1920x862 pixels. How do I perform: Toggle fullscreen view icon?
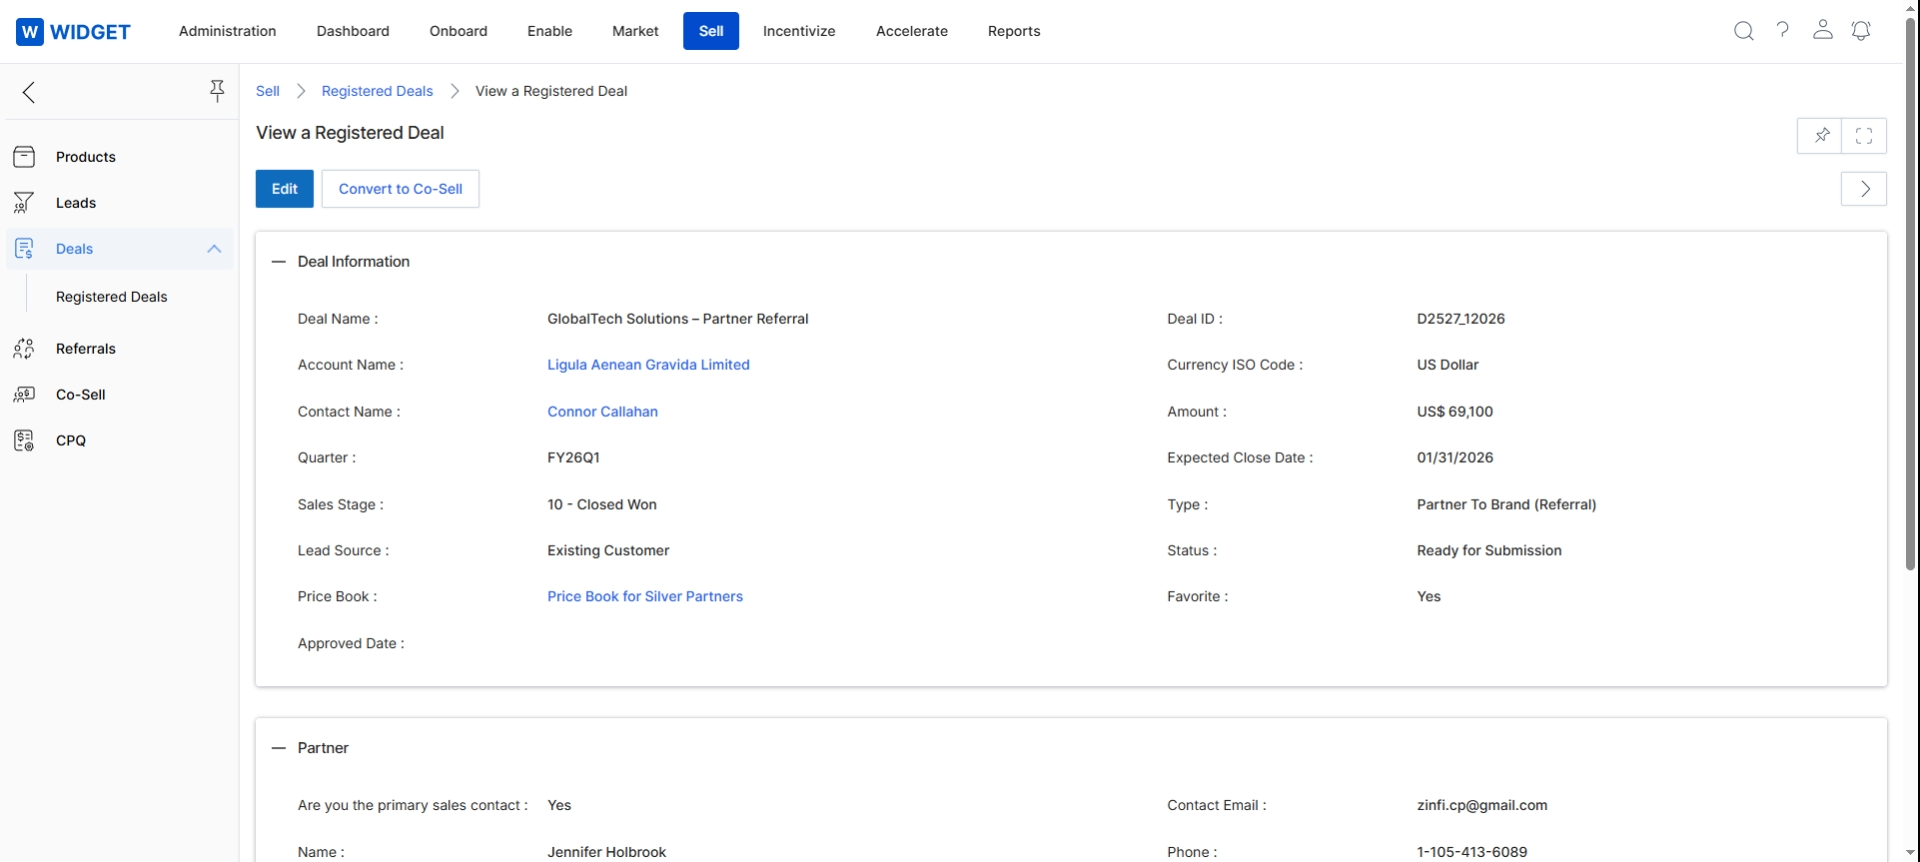tap(1864, 136)
